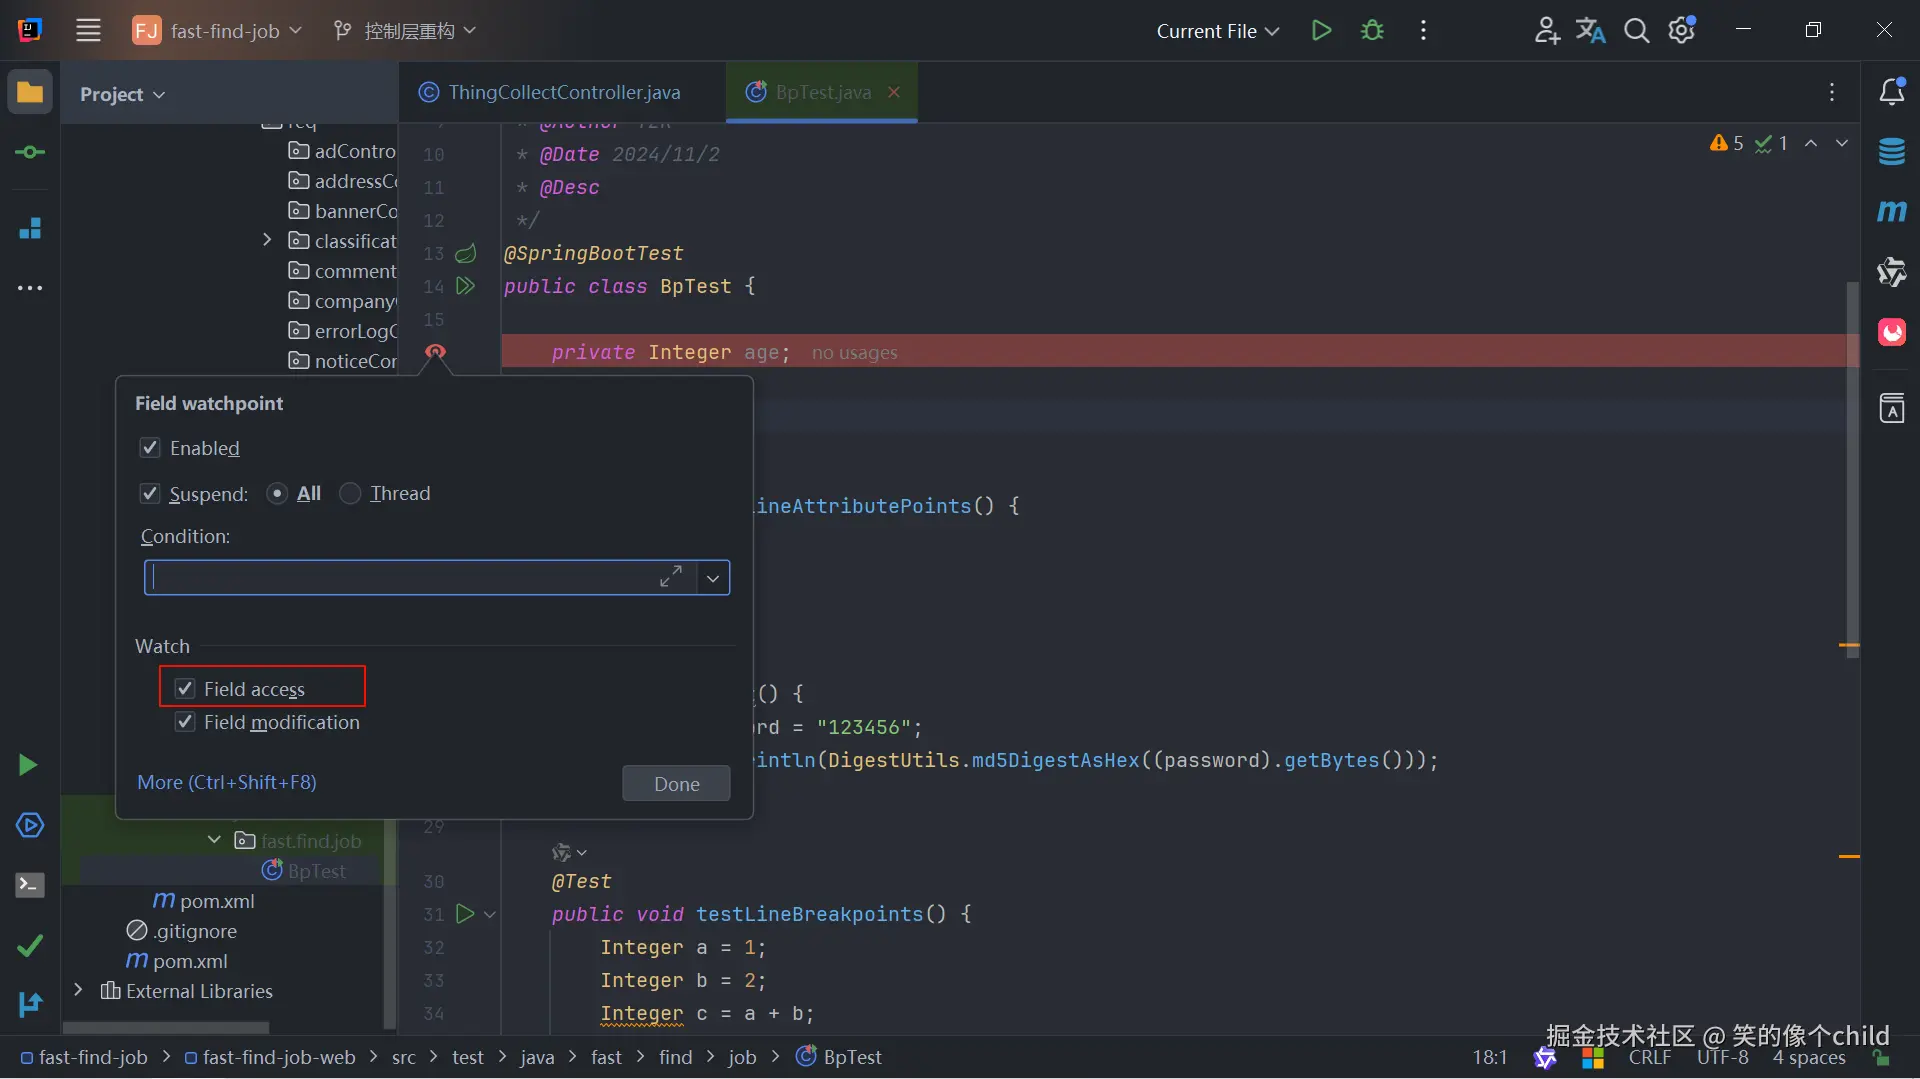Open the Current File run configuration dropdown
1920x1079 pixels.
click(x=1217, y=31)
